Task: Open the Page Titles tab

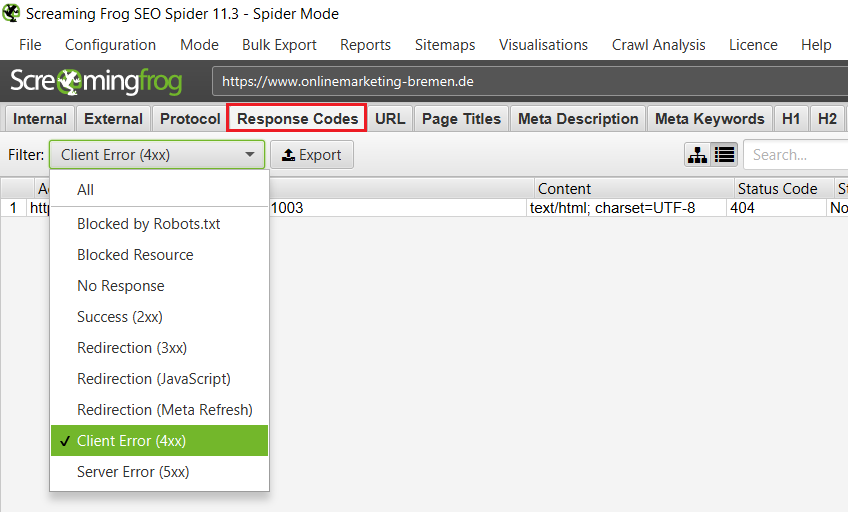Action: pyautogui.click(x=461, y=118)
